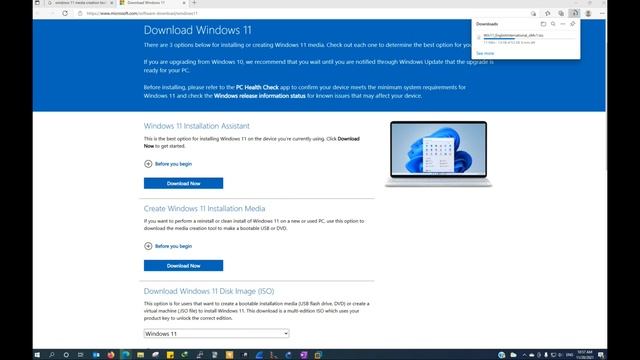
Task: Click the site lock icon in address bar
Action: point(80,13)
